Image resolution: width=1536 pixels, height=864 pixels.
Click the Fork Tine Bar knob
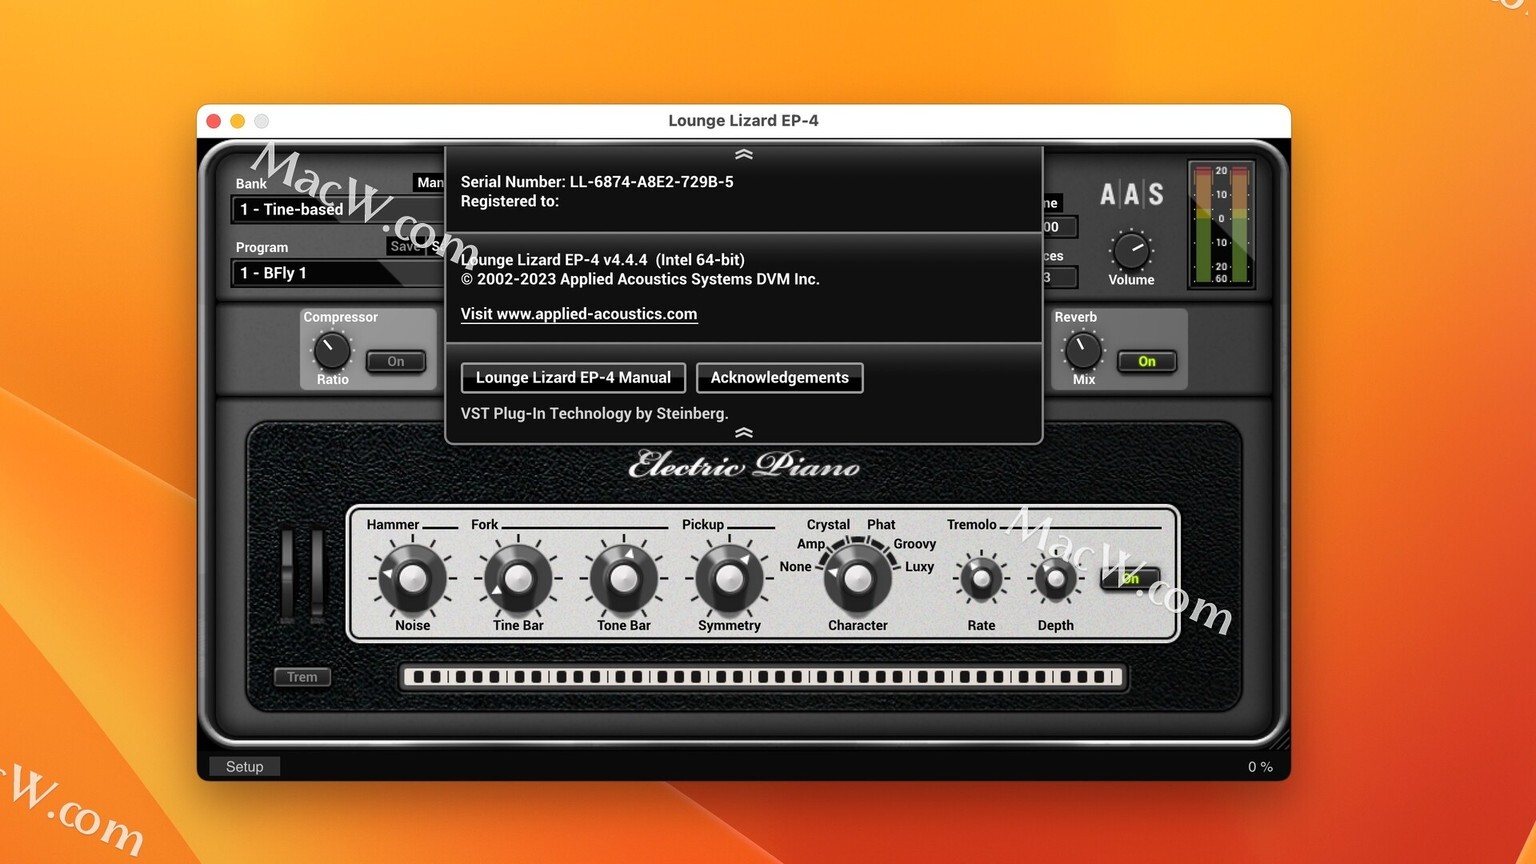coord(518,578)
